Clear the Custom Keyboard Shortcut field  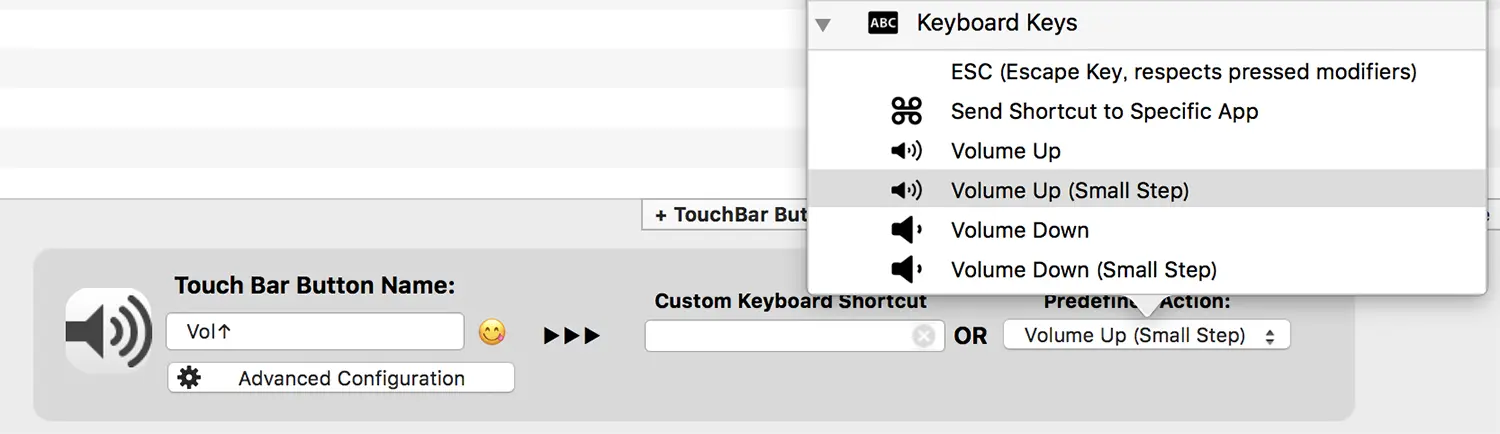tap(924, 336)
